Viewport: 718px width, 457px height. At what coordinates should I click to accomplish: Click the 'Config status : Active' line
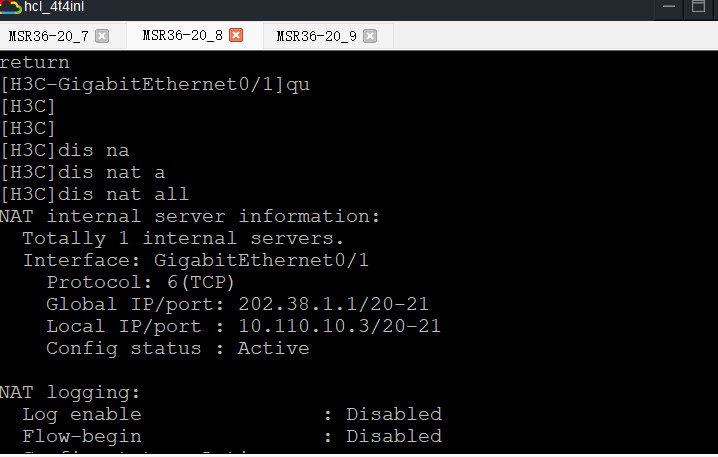pyautogui.click(x=177, y=348)
